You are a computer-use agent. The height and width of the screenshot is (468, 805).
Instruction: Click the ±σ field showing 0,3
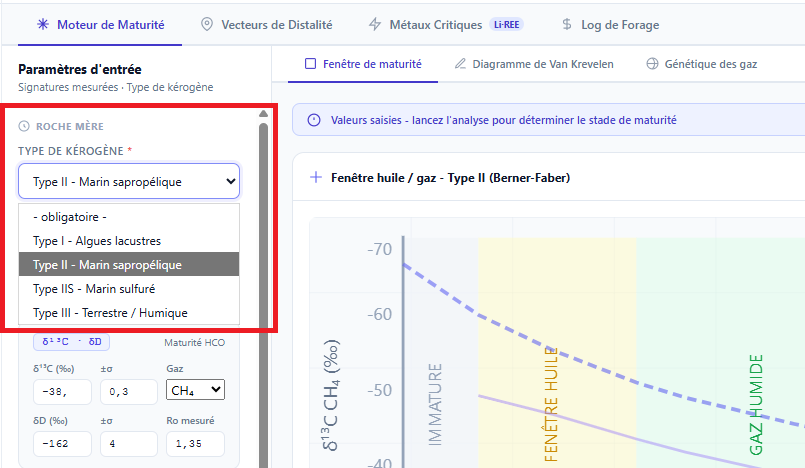(129, 392)
